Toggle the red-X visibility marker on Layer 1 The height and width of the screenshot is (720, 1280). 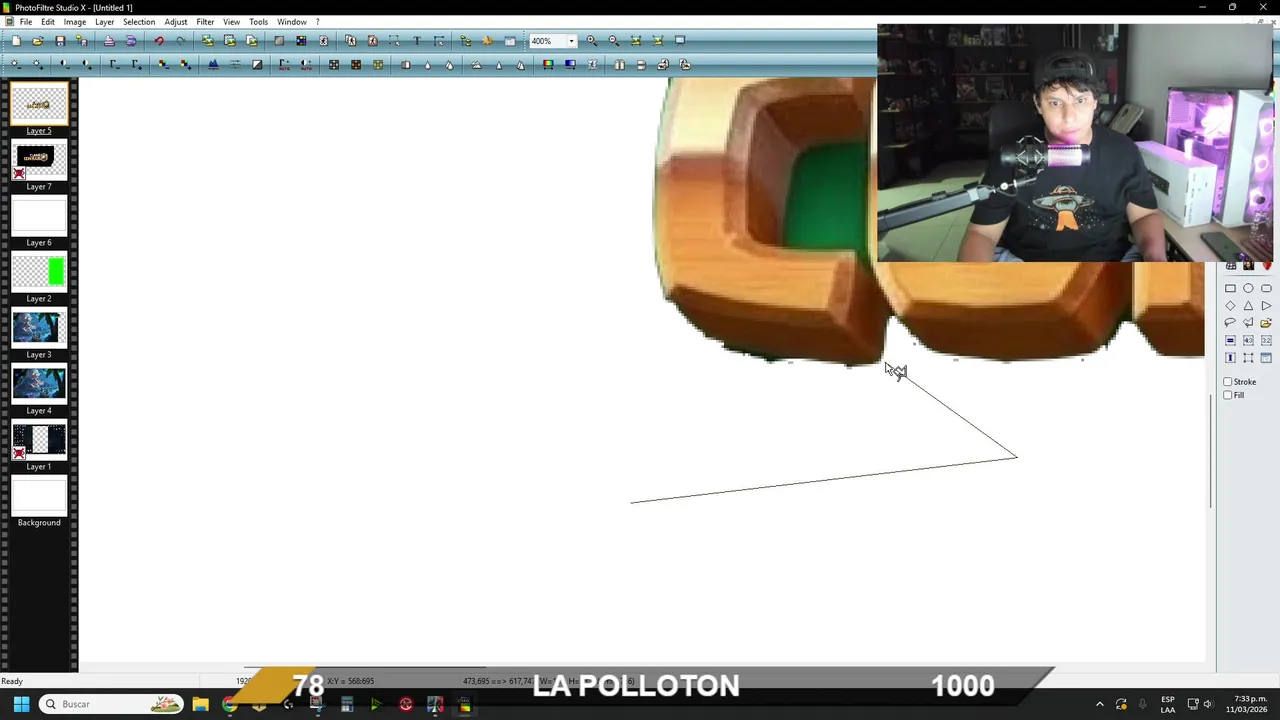pos(19,454)
